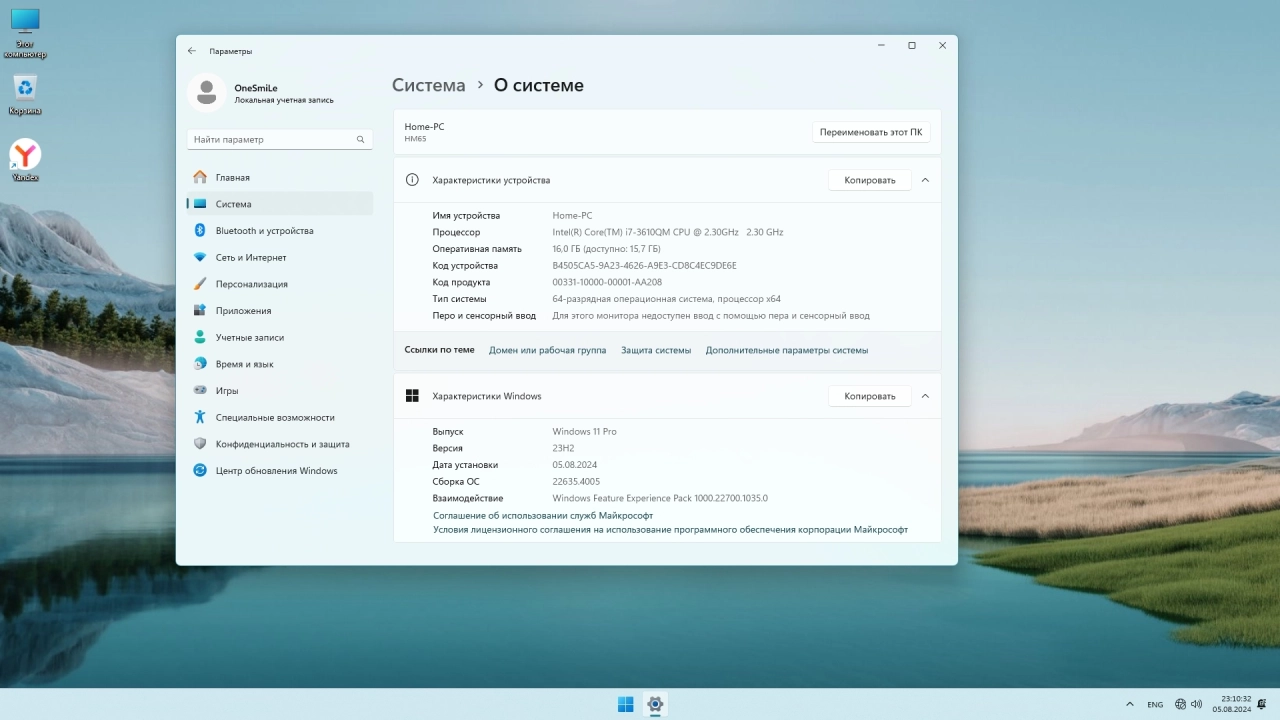
Task: Click the apps icon beside Приложения
Action: (x=200, y=311)
